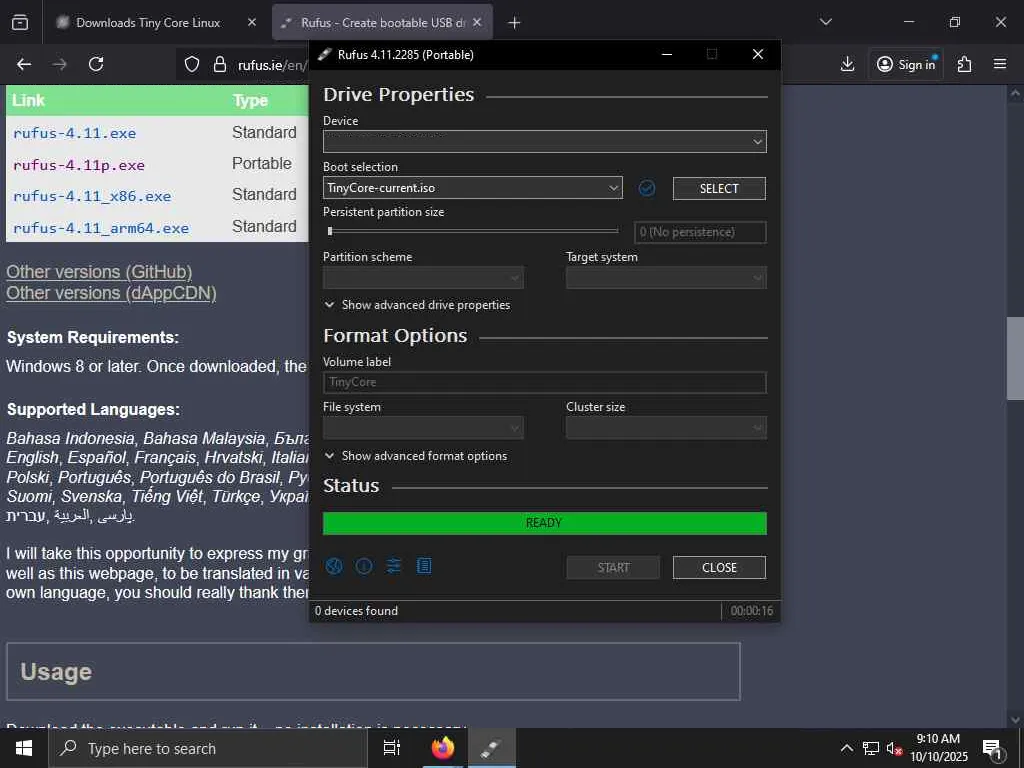Open the Partition scheme dropdown

tap(423, 278)
